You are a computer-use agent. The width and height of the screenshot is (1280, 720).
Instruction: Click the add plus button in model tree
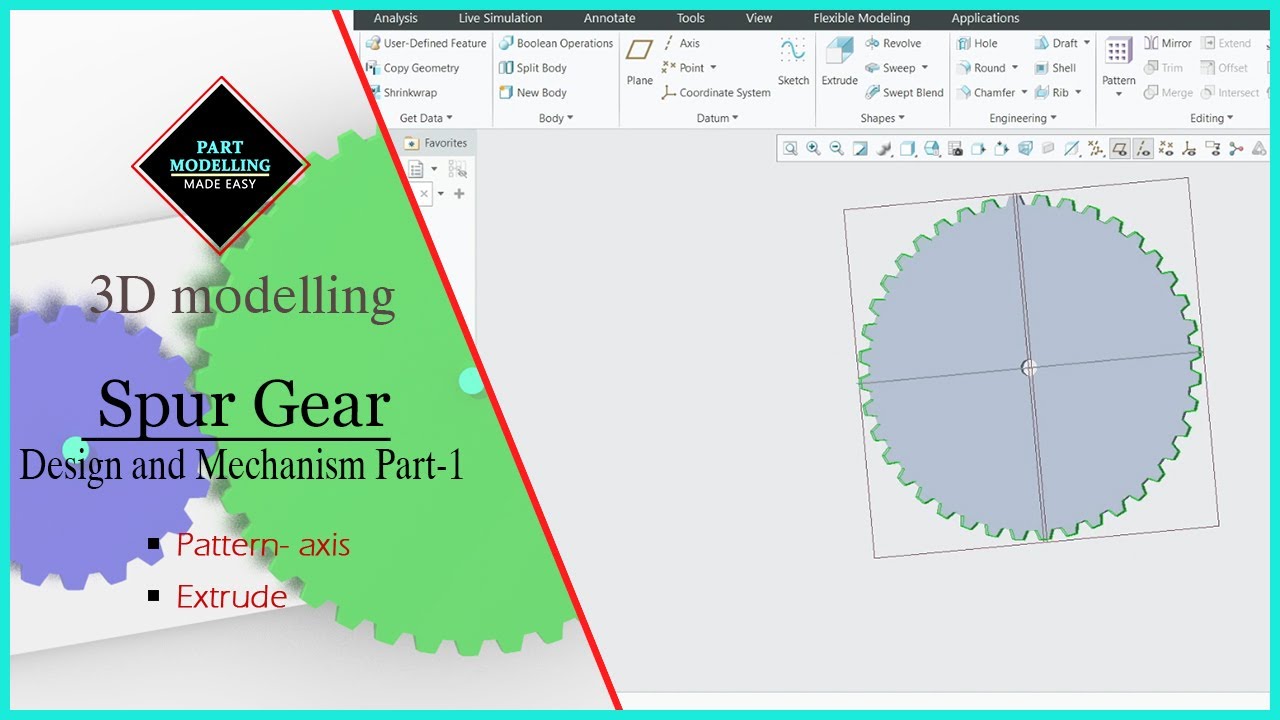[459, 194]
